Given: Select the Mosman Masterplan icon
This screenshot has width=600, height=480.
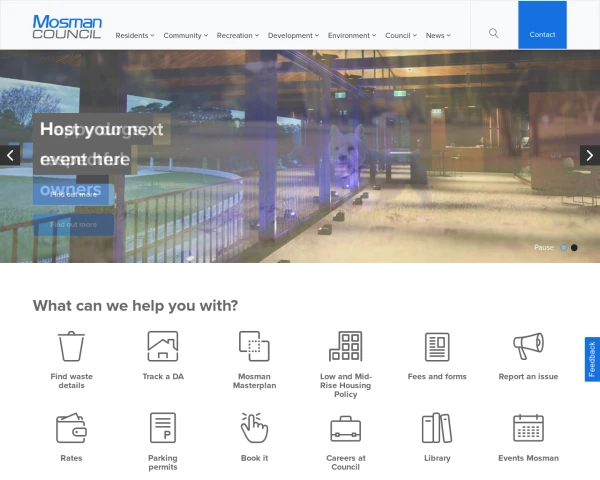Looking at the screenshot, I should point(254,346).
